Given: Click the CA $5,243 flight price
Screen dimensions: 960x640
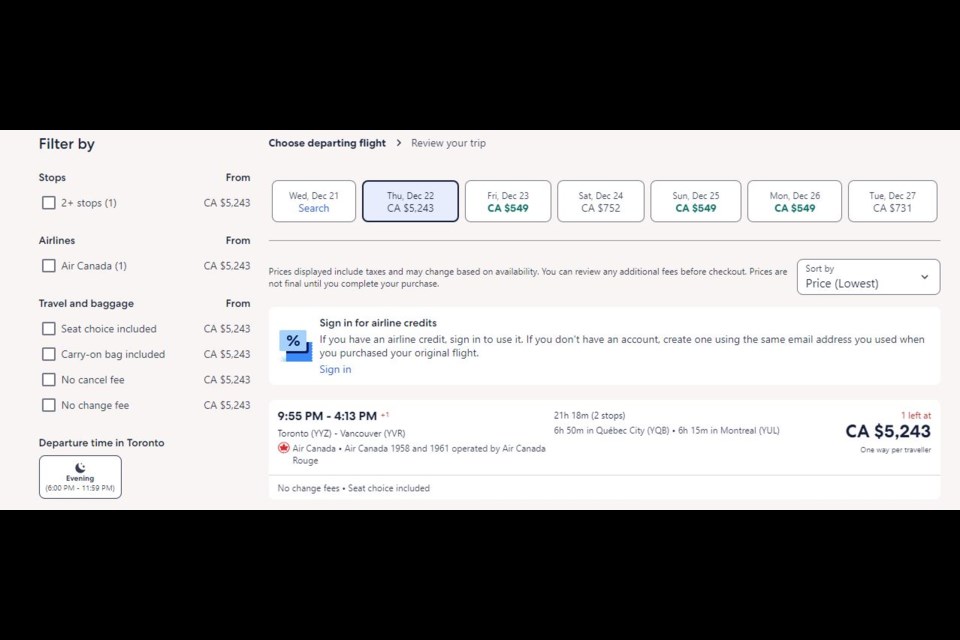Looking at the screenshot, I should [x=888, y=431].
